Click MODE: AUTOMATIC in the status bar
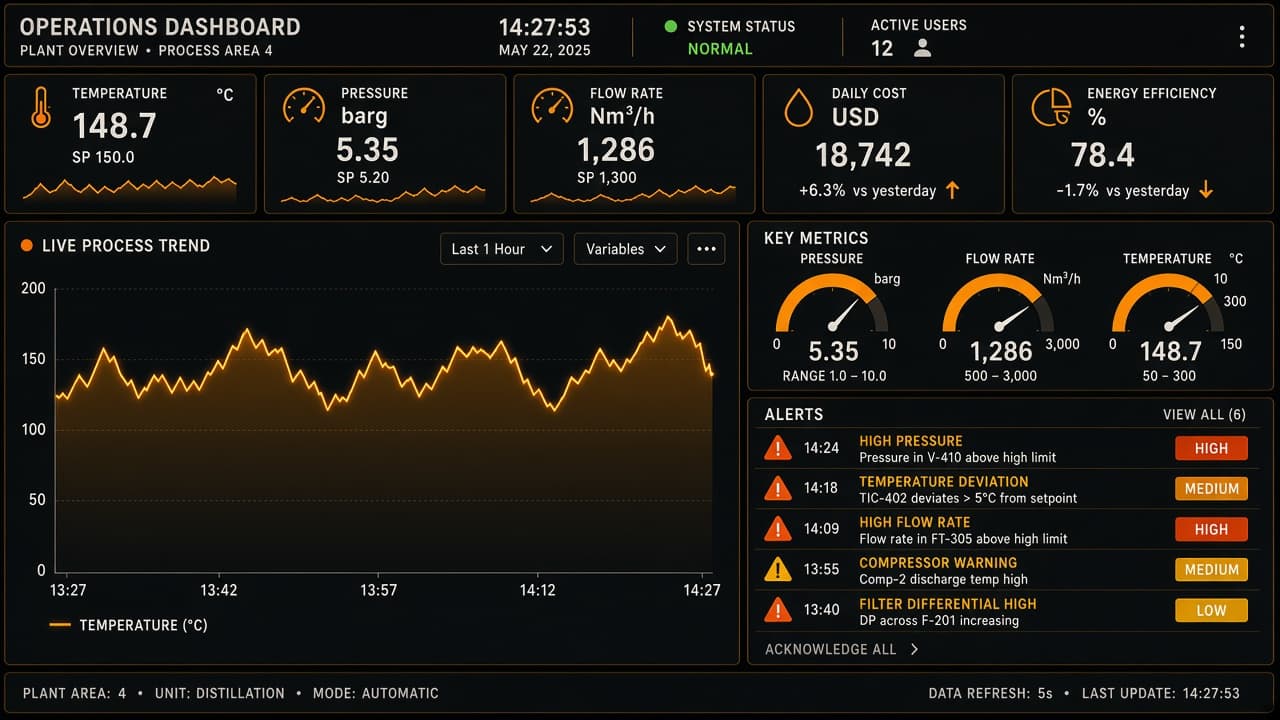The height and width of the screenshot is (720, 1280). pos(375,693)
